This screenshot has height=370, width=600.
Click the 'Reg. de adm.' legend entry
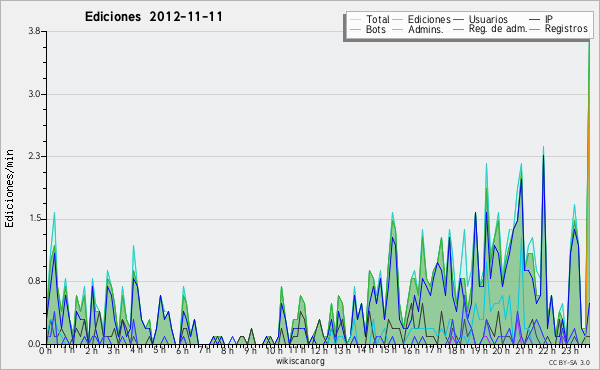click(498, 29)
